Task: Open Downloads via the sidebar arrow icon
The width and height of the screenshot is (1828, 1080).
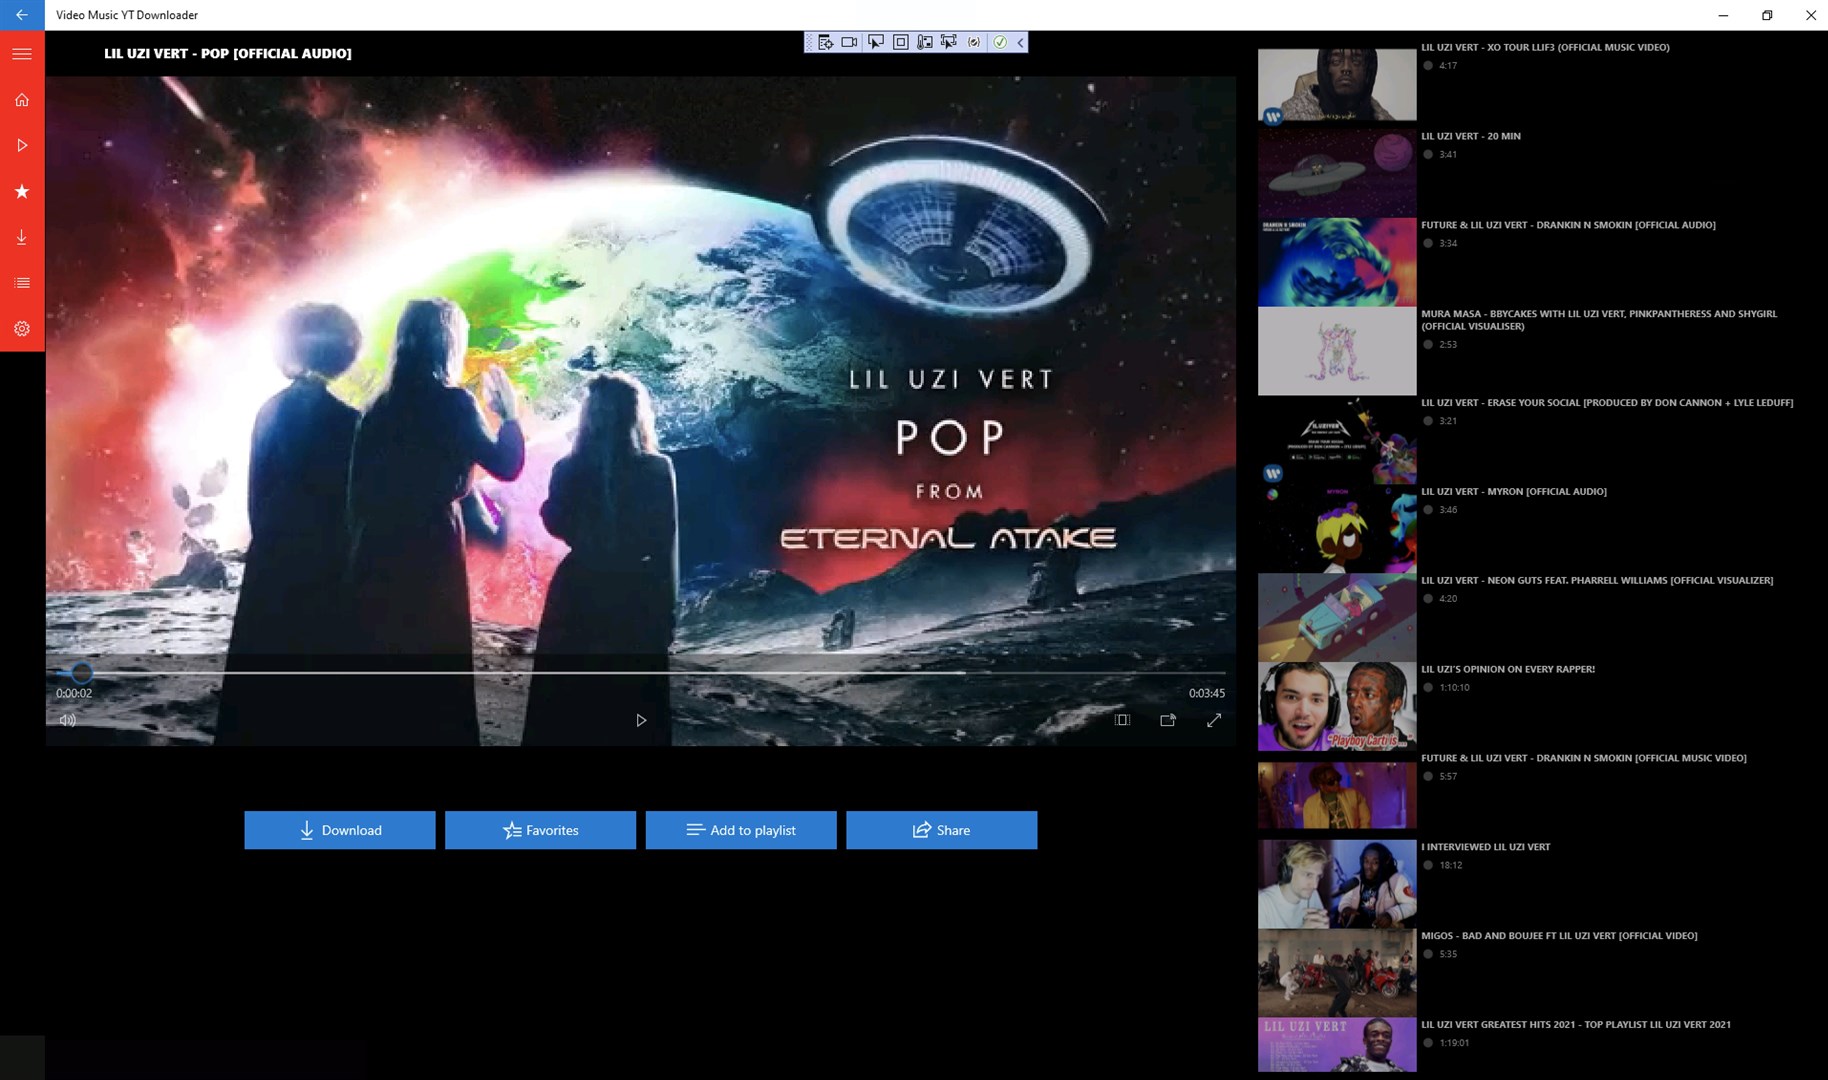Action: coord(22,237)
